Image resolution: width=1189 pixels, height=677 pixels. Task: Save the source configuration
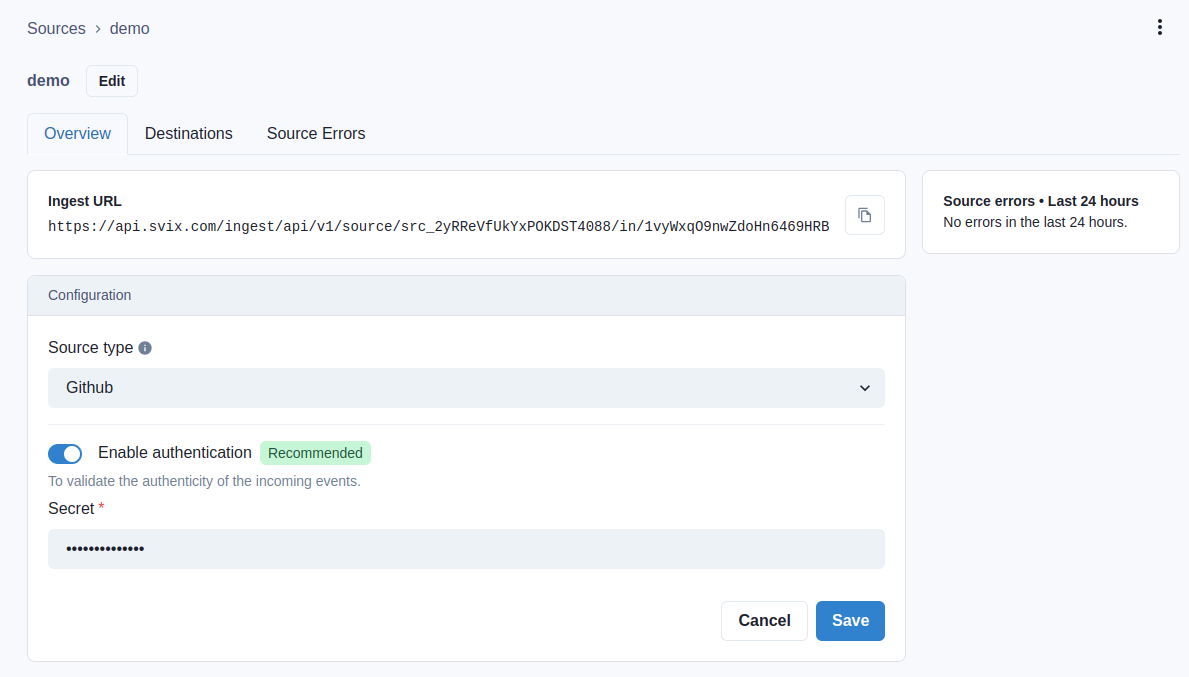(849, 620)
